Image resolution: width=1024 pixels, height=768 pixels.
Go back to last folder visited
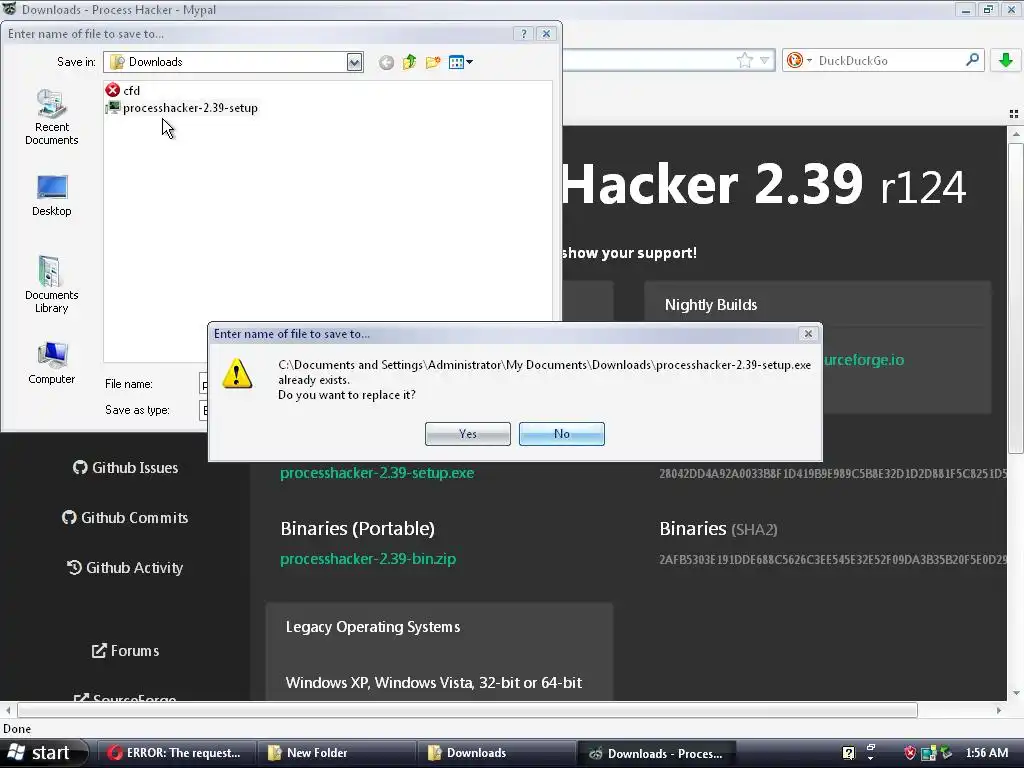[x=386, y=63]
